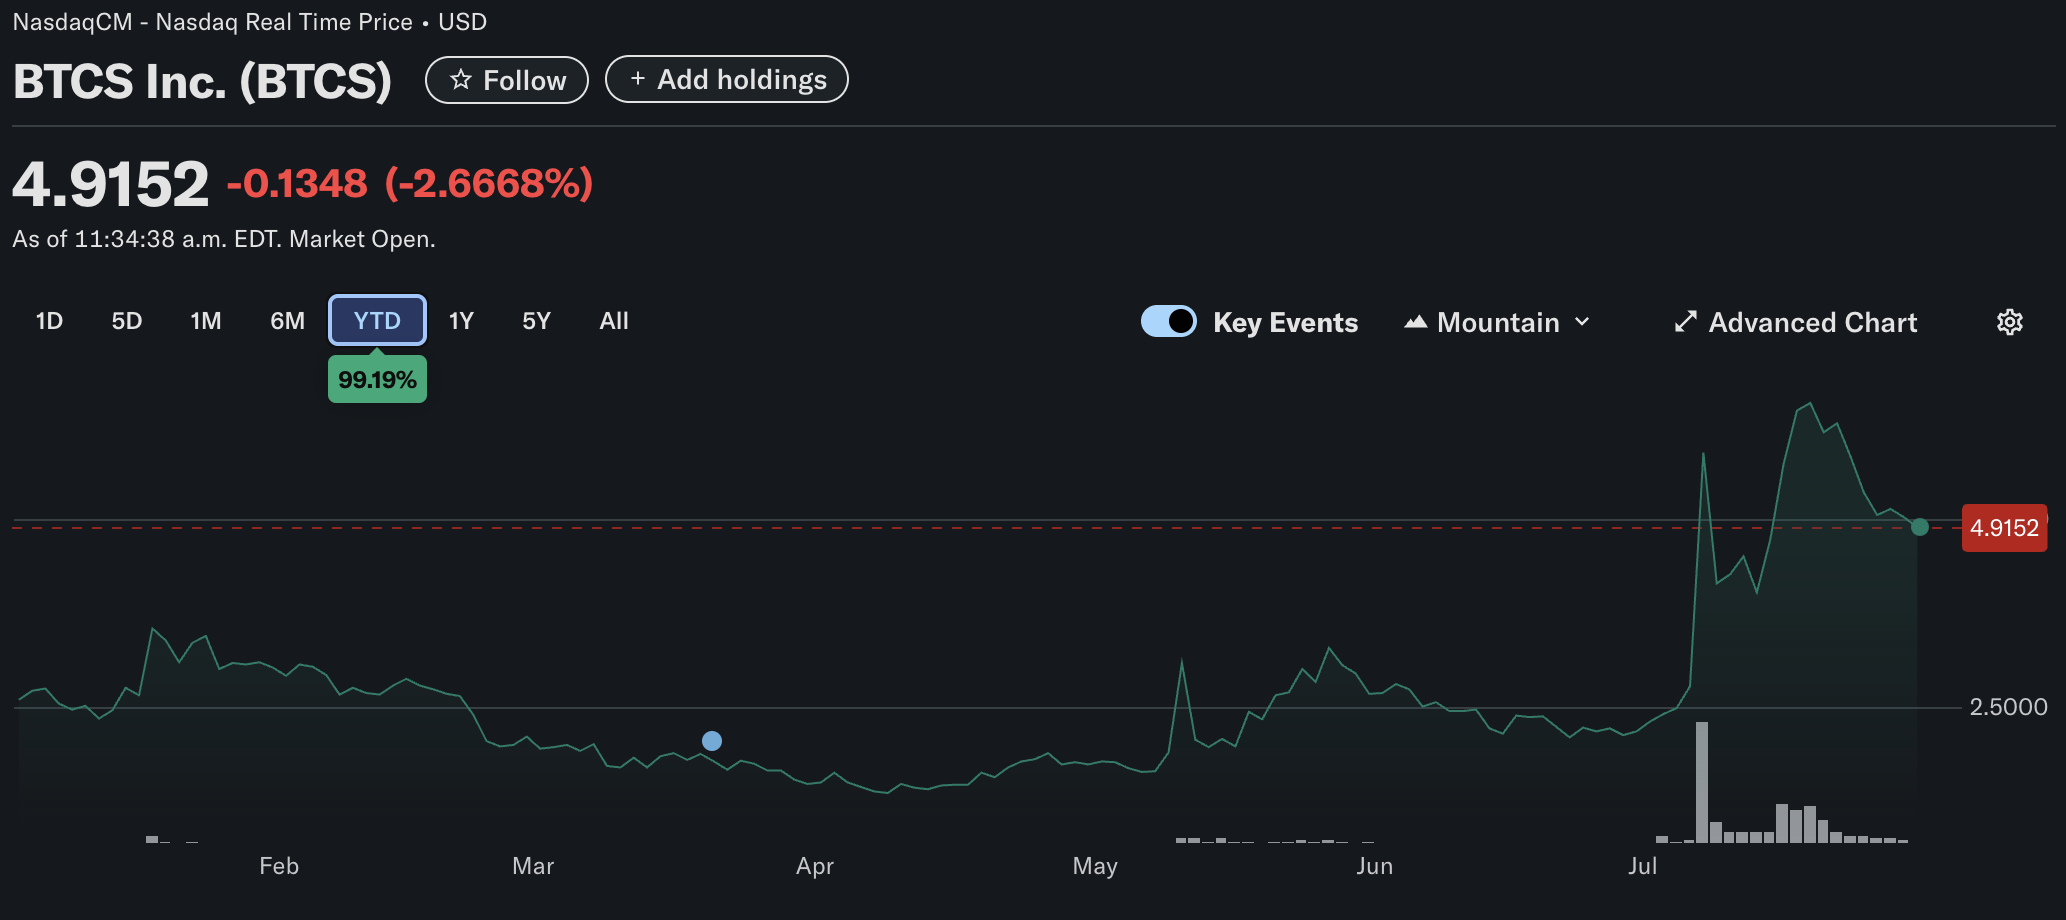Open chart settings gear icon

[2009, 322]
